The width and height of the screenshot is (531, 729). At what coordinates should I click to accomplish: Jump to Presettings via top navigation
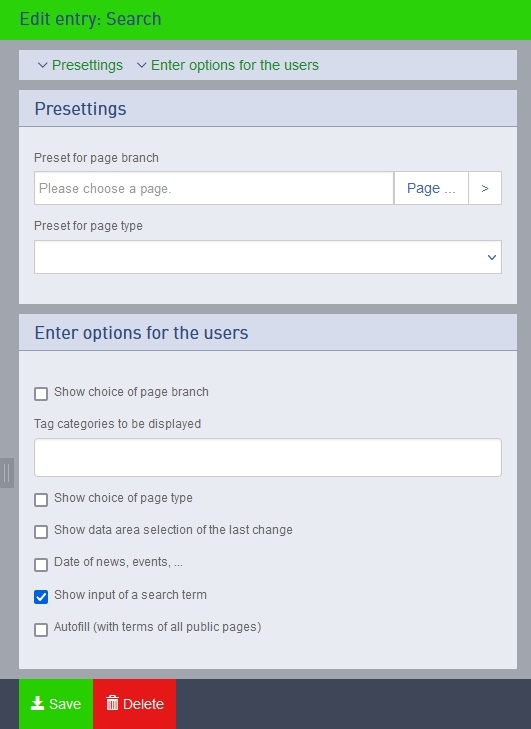87,65
